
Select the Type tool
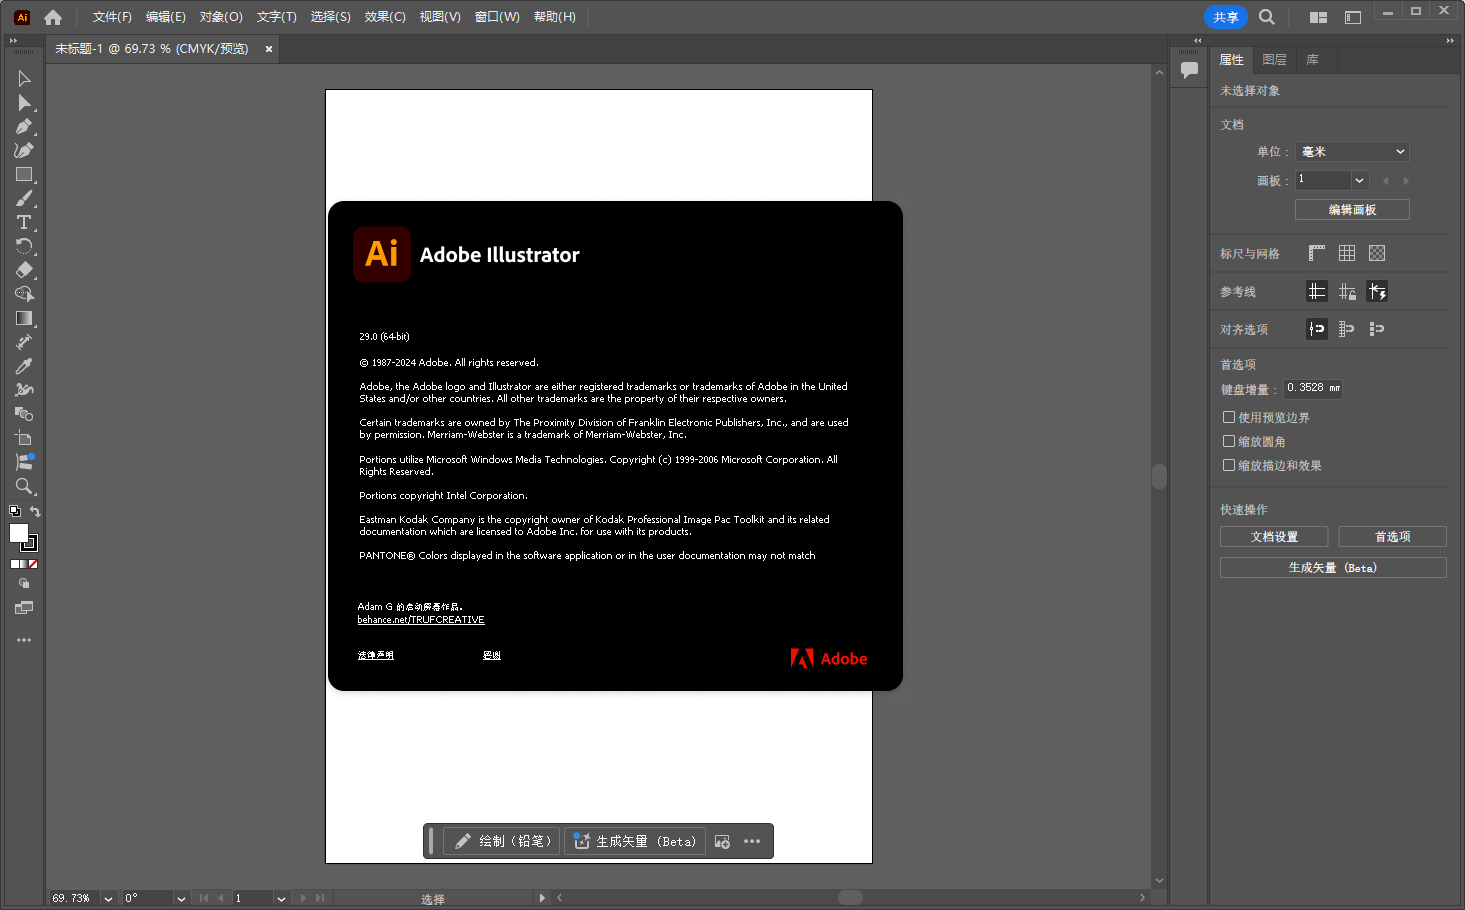pyautogui.click(x=24, y=223)
